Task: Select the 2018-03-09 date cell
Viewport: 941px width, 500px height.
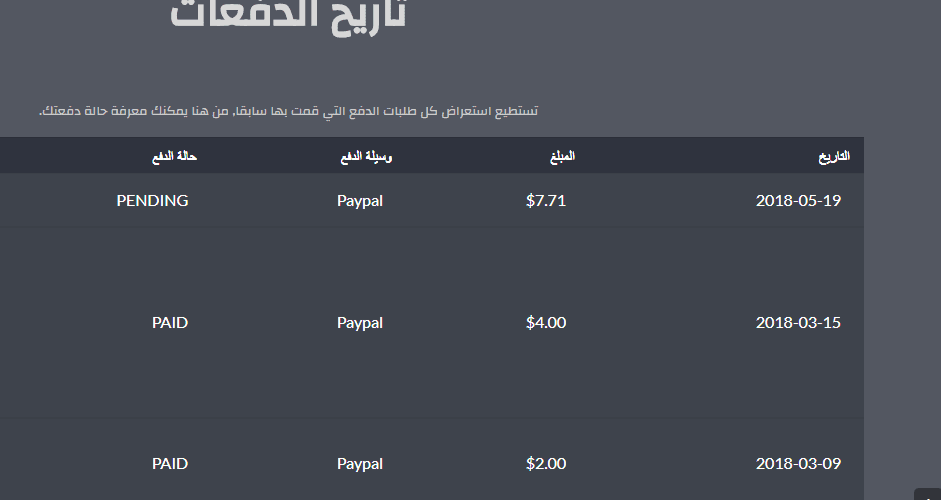Action: pyautogui.click(x=798, y=463)
